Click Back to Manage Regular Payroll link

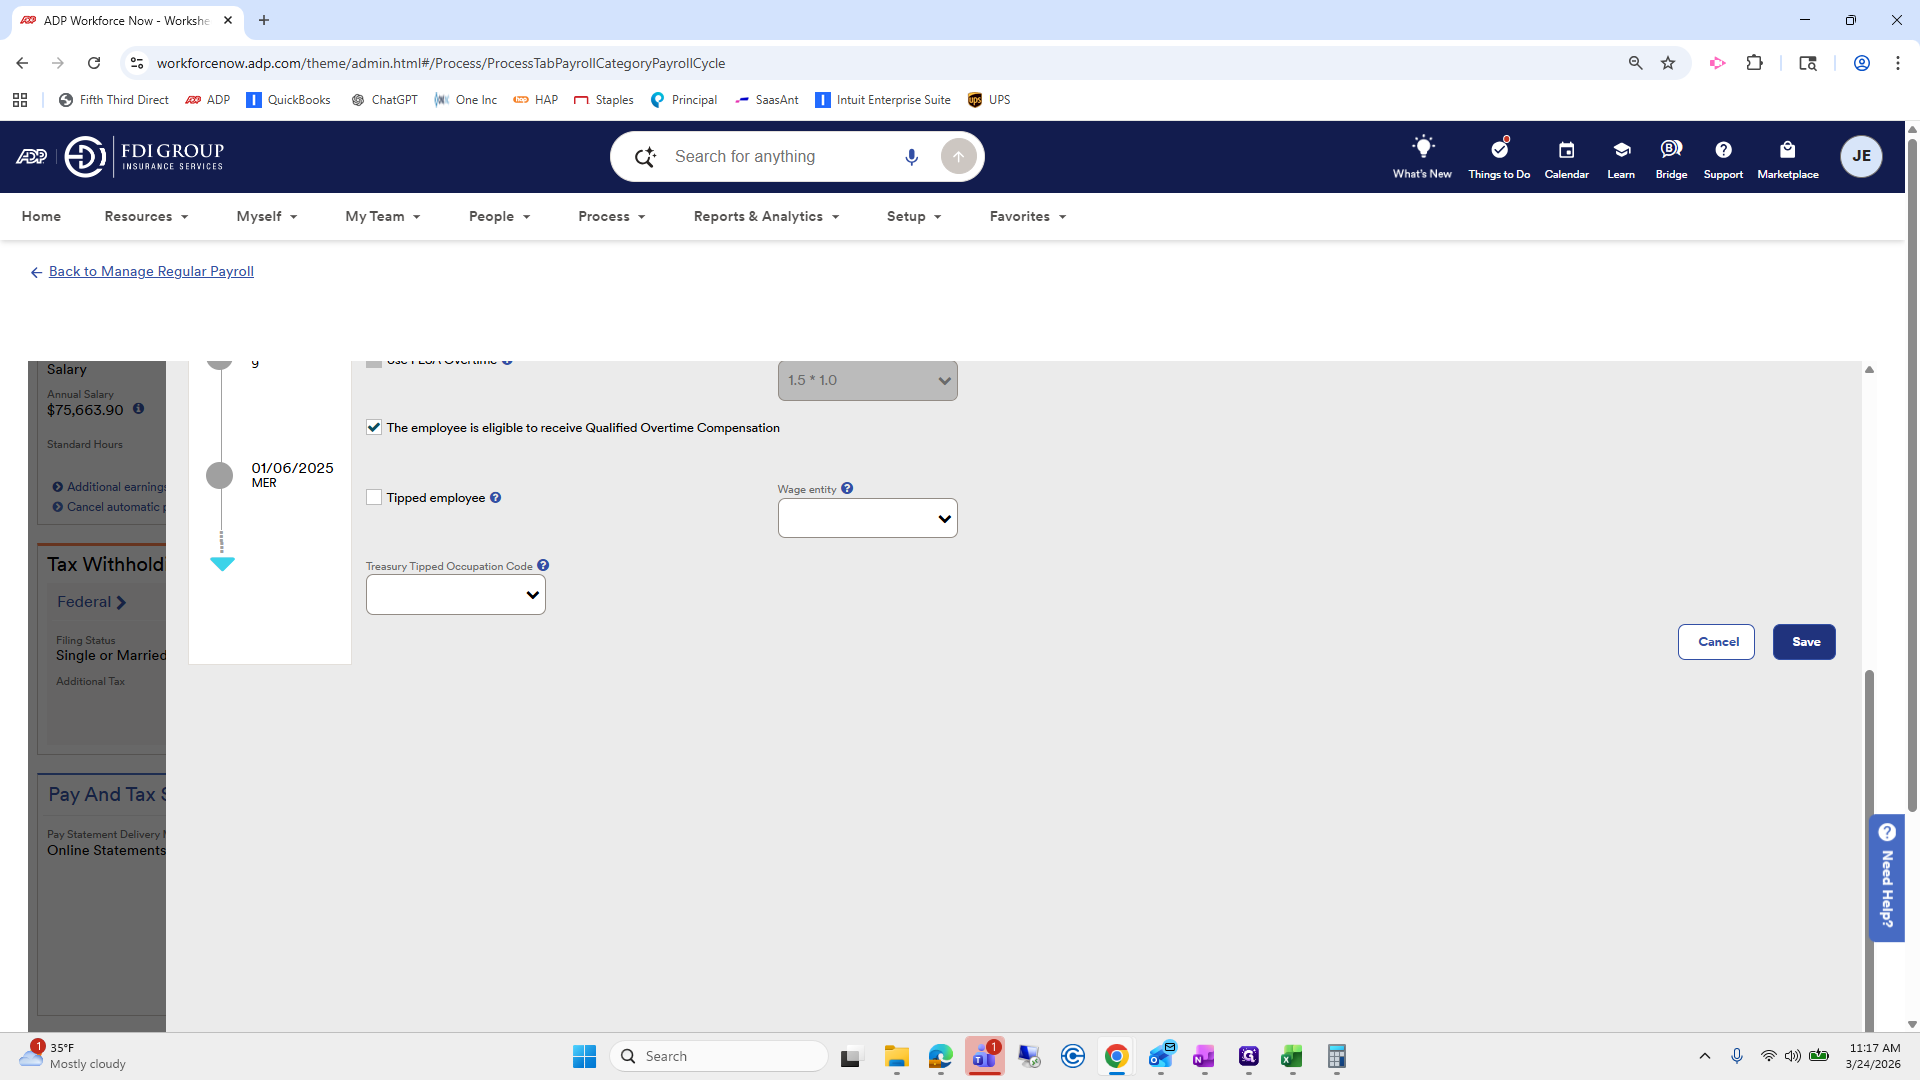151,272
